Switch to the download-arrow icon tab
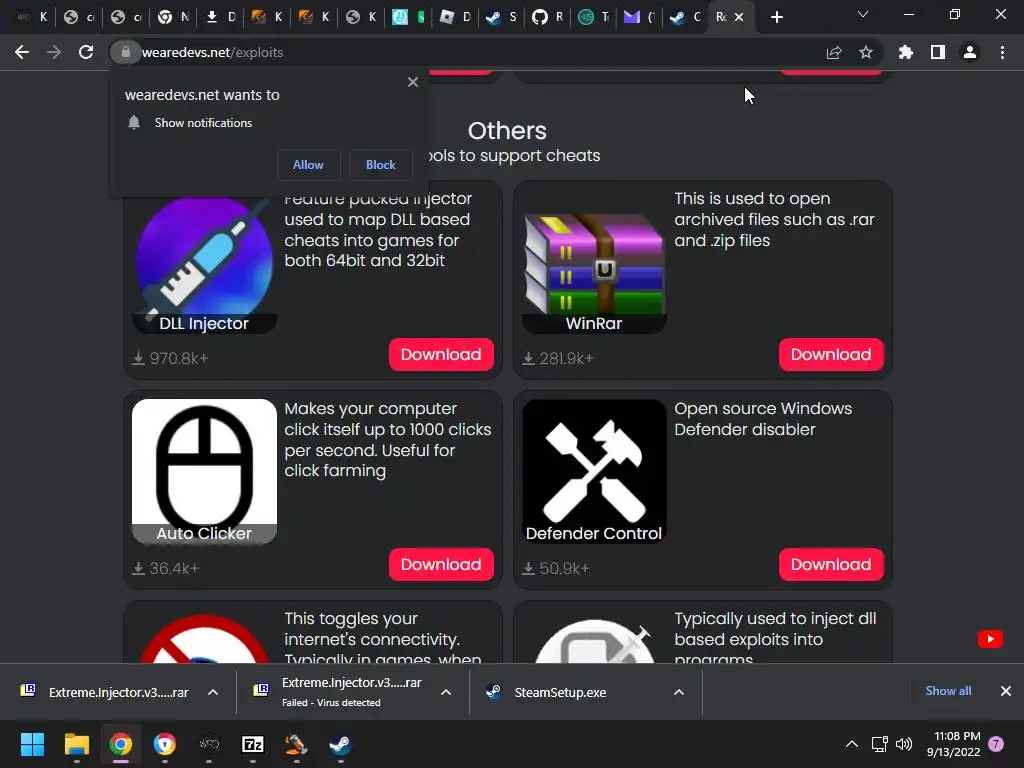The height and width of the screenshot is (768, 1024). [220, 17]
